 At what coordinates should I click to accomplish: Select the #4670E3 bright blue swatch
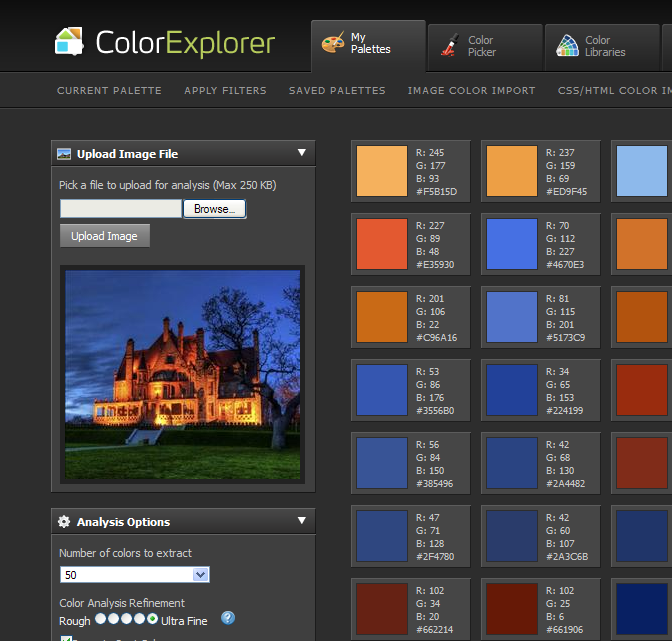512,244
